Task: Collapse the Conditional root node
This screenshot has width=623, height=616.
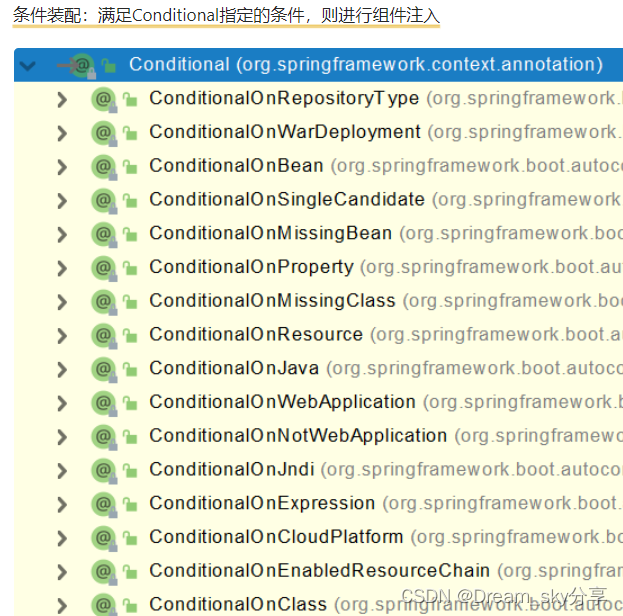Action: (27, 66)
